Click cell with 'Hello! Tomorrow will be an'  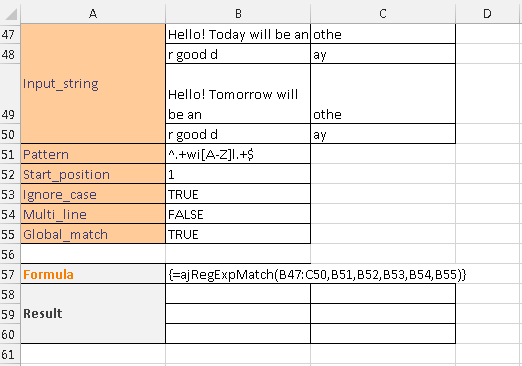[x=238, y=94]
